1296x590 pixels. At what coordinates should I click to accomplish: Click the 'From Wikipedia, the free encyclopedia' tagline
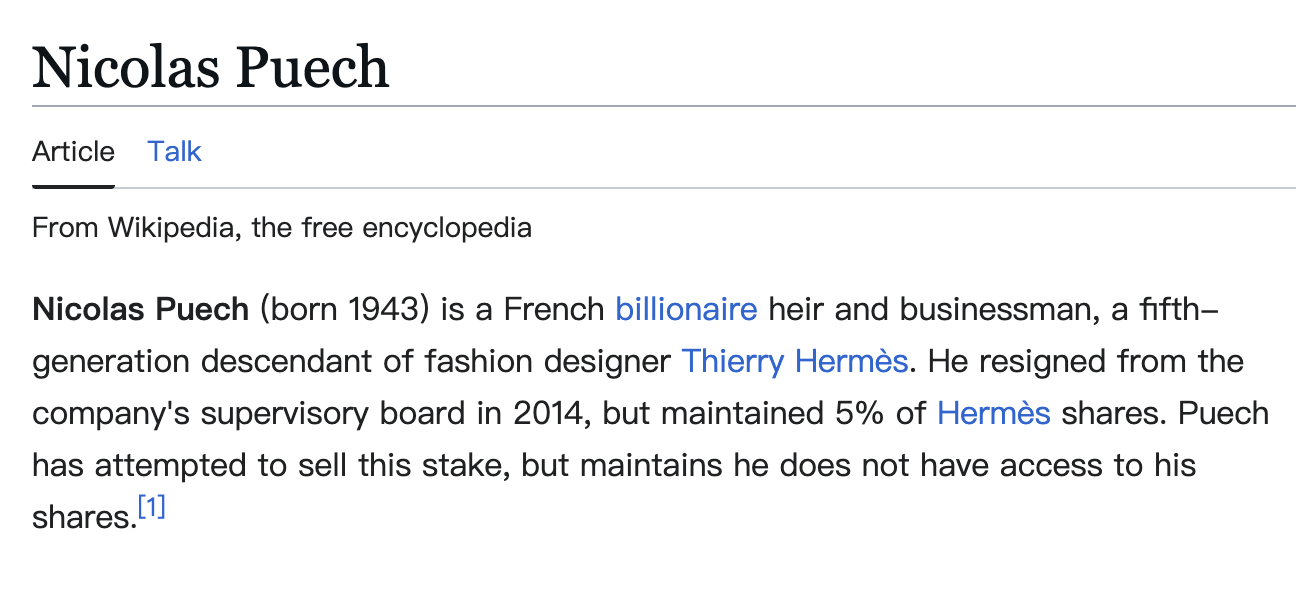pyautogui.click(x=281, y=228)
